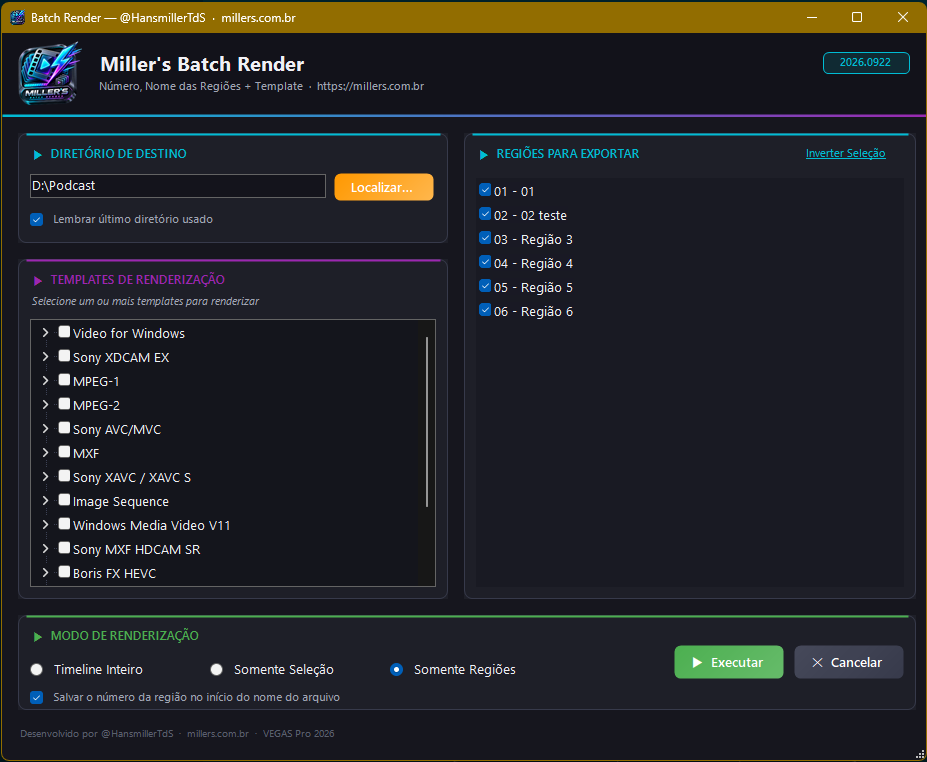The width and height of the screenshot is (927, 762).
Task: Click the Inverter Seleção link
Action: pyautogui.click(x=845, y=154)
